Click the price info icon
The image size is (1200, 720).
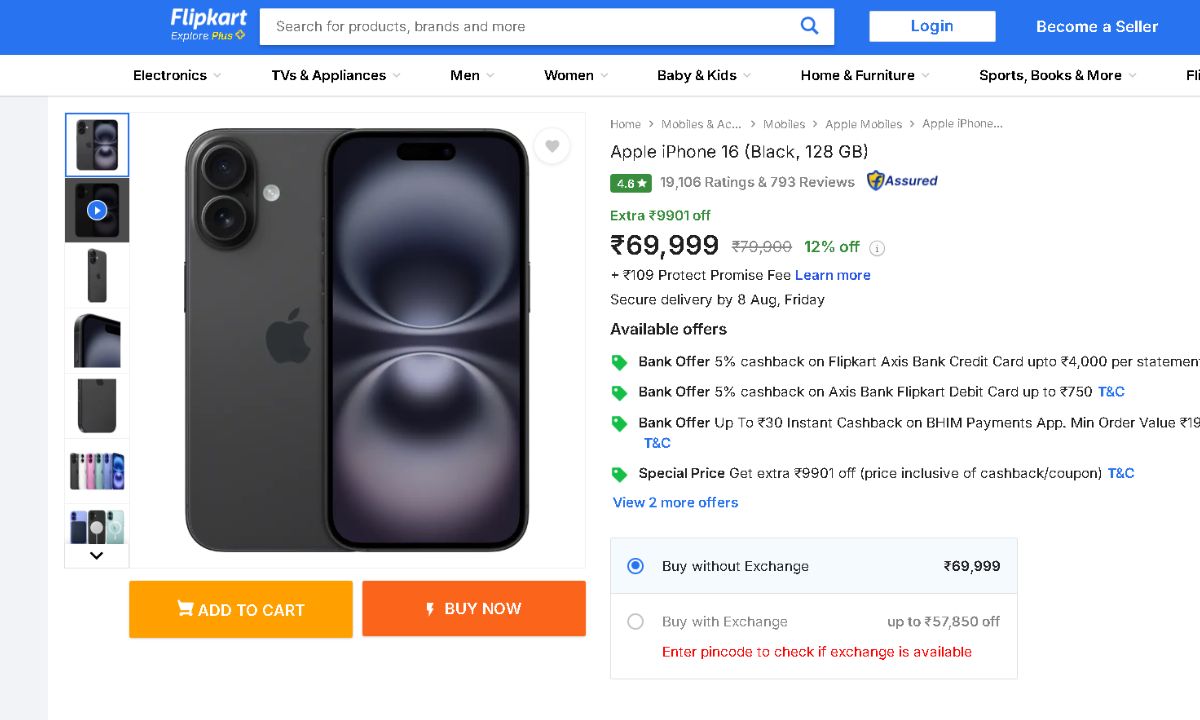(877, 248)
